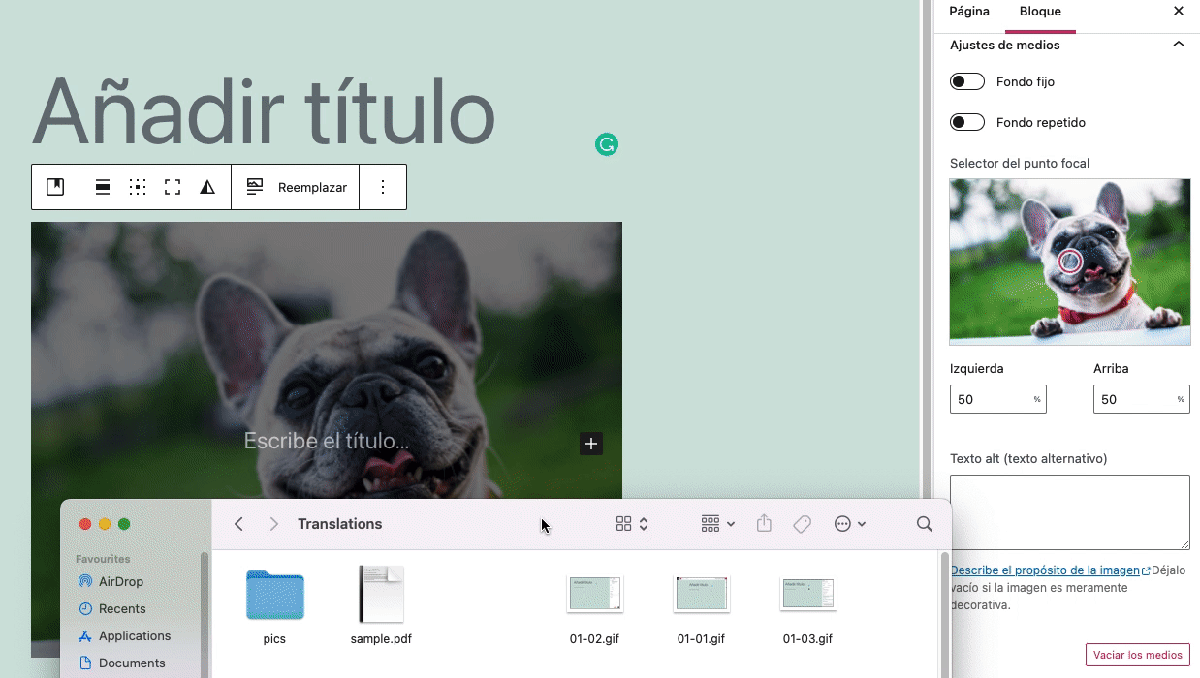Collapse the Ajustes de medios section
Image resolution: width=1200 pixels, height=678 pixels.
[1178, 45]
